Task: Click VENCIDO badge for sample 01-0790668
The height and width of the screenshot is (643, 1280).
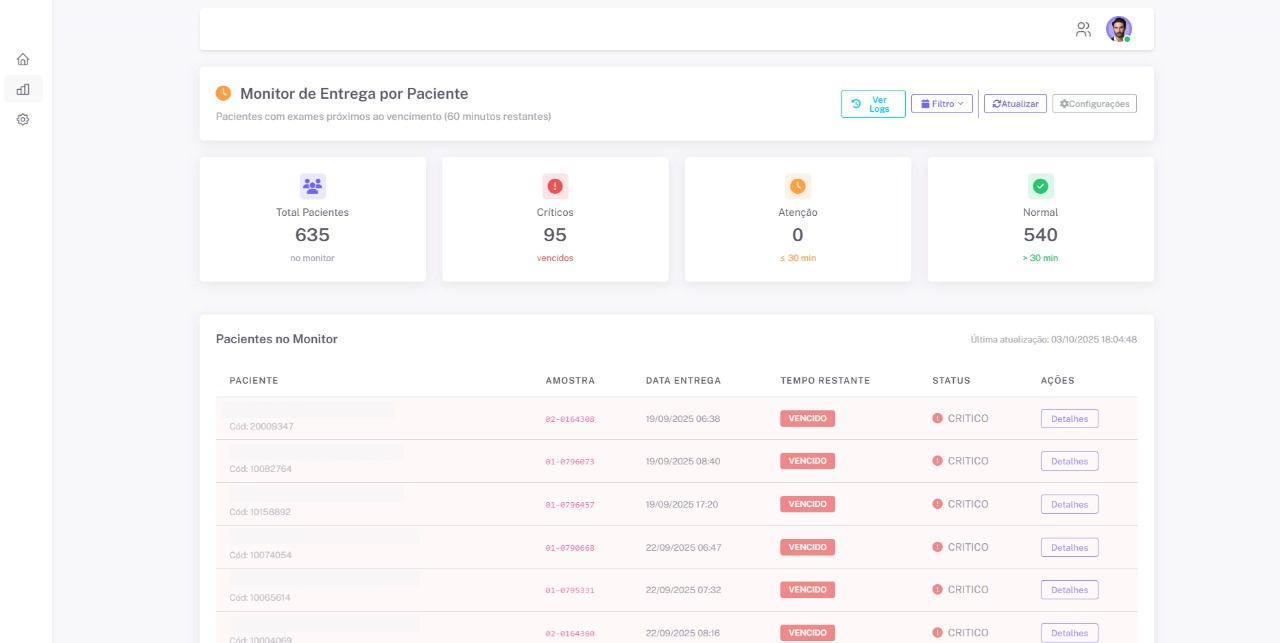Action: [x=807, y=547]
